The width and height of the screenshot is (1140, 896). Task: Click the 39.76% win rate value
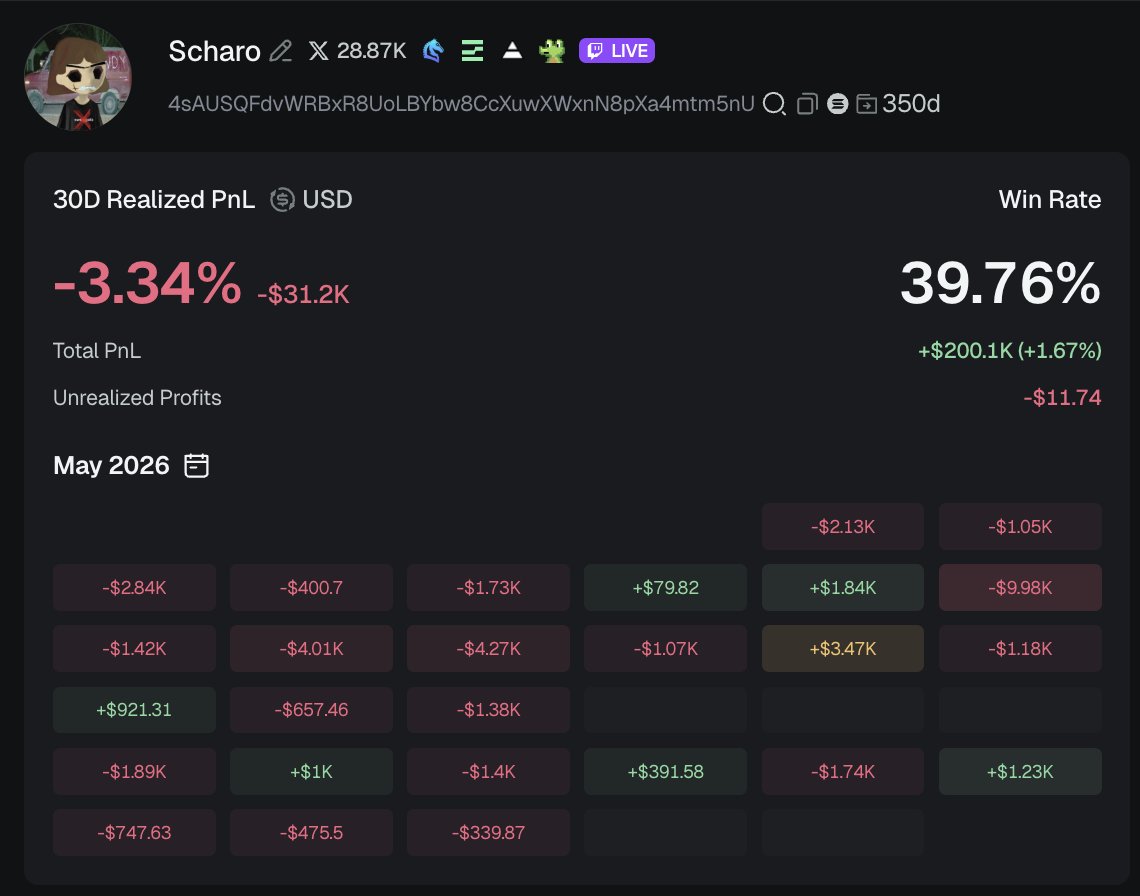[1000, 283]
